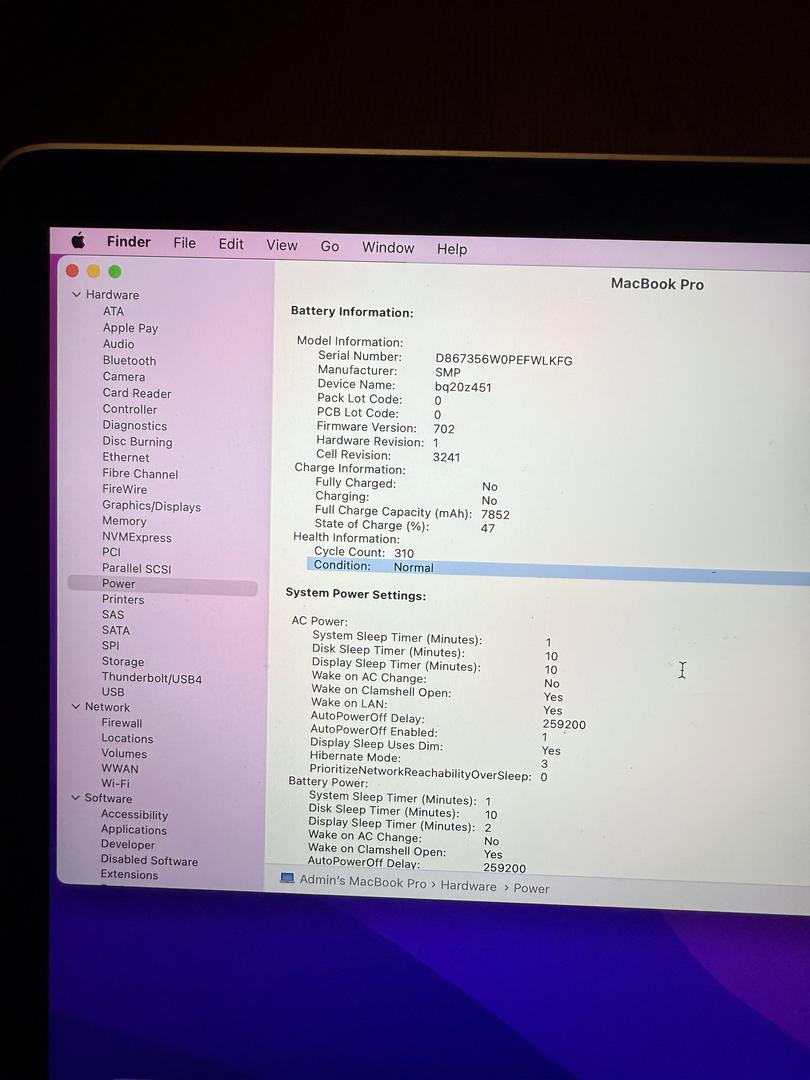The width and height of the screenshot is (810, 1080).
Task: Select Locations under Network
Action: [127, 738]
